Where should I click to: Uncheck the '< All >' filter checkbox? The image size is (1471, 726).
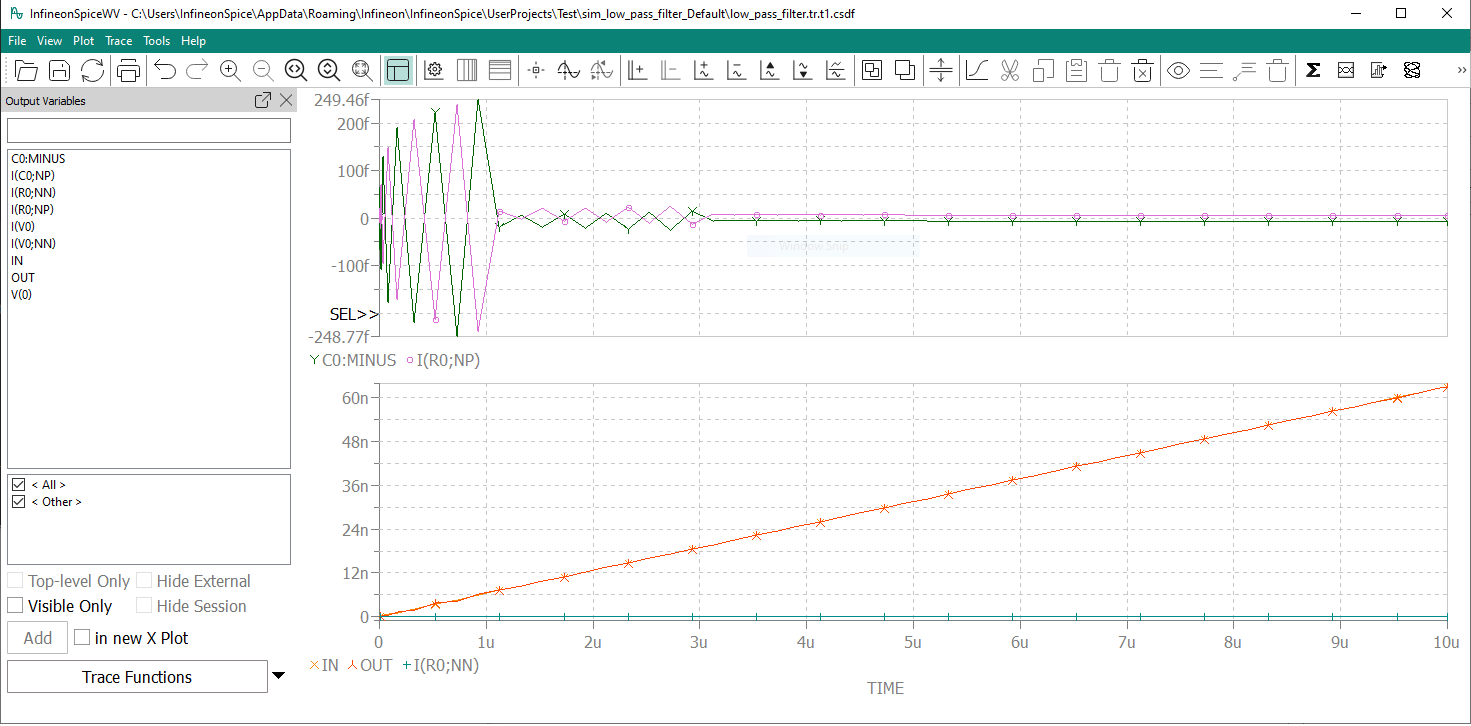(18, 485)
